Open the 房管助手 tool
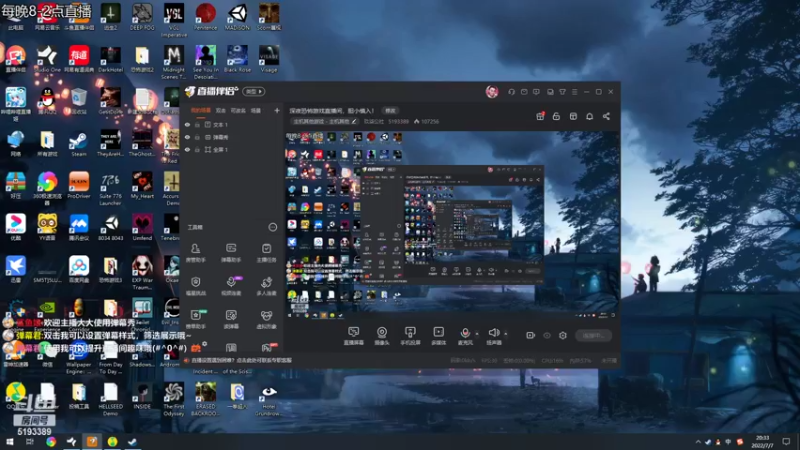 (x=195, y=253)
